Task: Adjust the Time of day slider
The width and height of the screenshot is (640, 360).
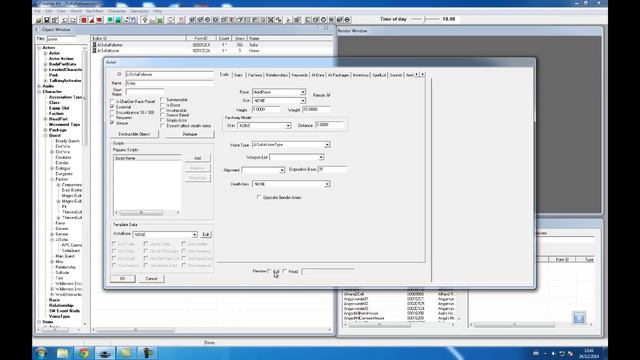Action: pos(424,19)
